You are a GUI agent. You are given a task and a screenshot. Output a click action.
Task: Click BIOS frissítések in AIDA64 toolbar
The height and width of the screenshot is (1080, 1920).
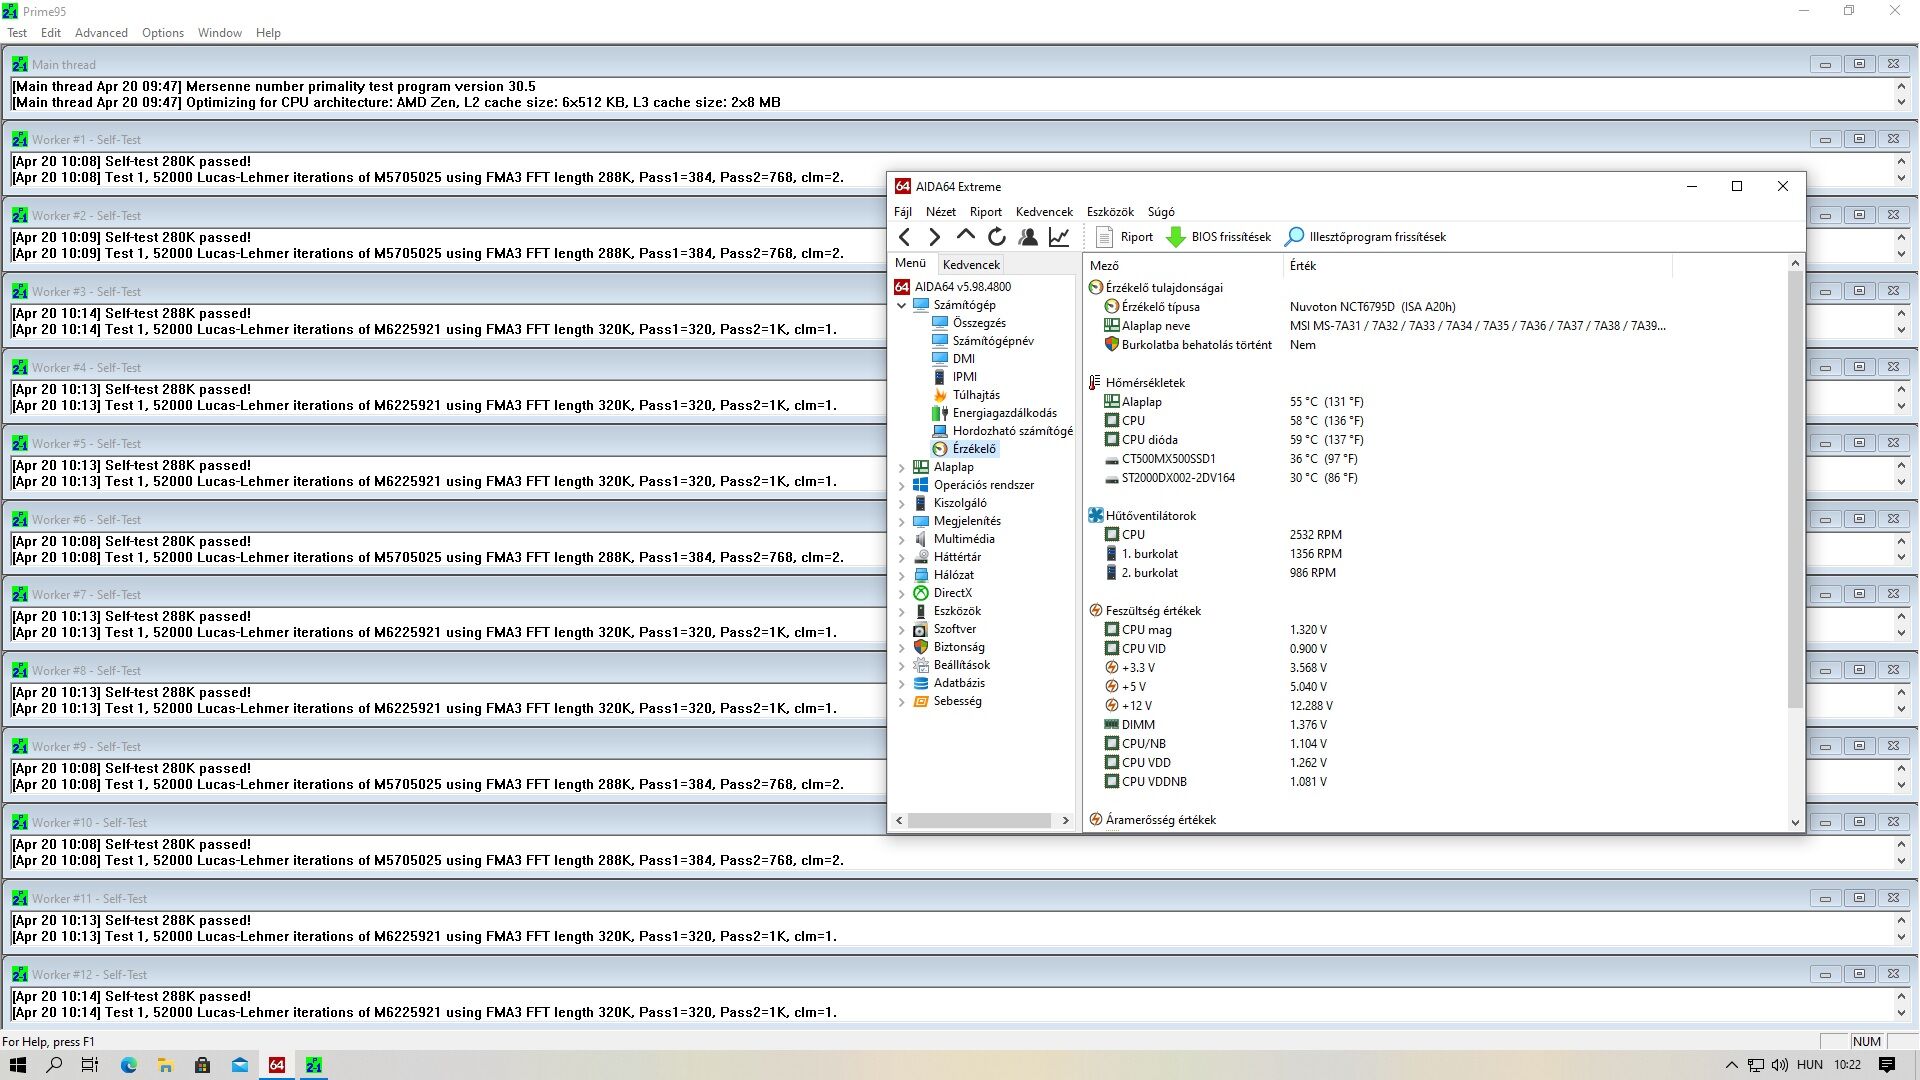tap(1219, 237)
